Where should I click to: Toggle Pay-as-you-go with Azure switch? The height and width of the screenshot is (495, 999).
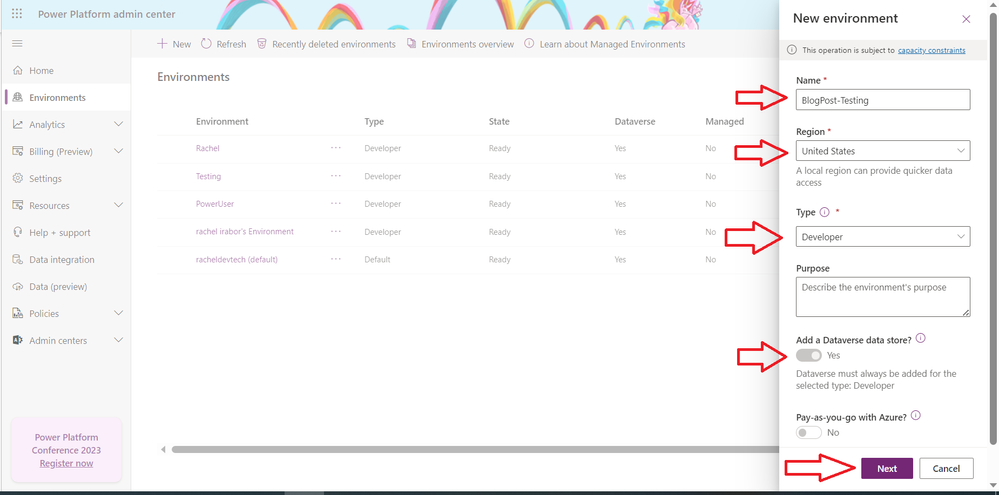click(x=809, y=433)
